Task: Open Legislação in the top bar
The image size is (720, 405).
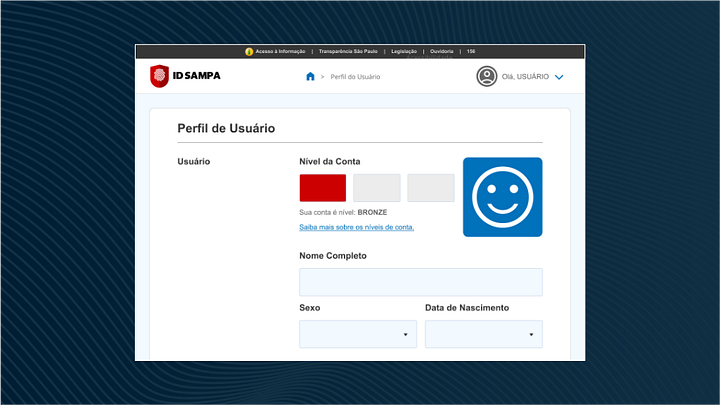Action: point(404,51)
